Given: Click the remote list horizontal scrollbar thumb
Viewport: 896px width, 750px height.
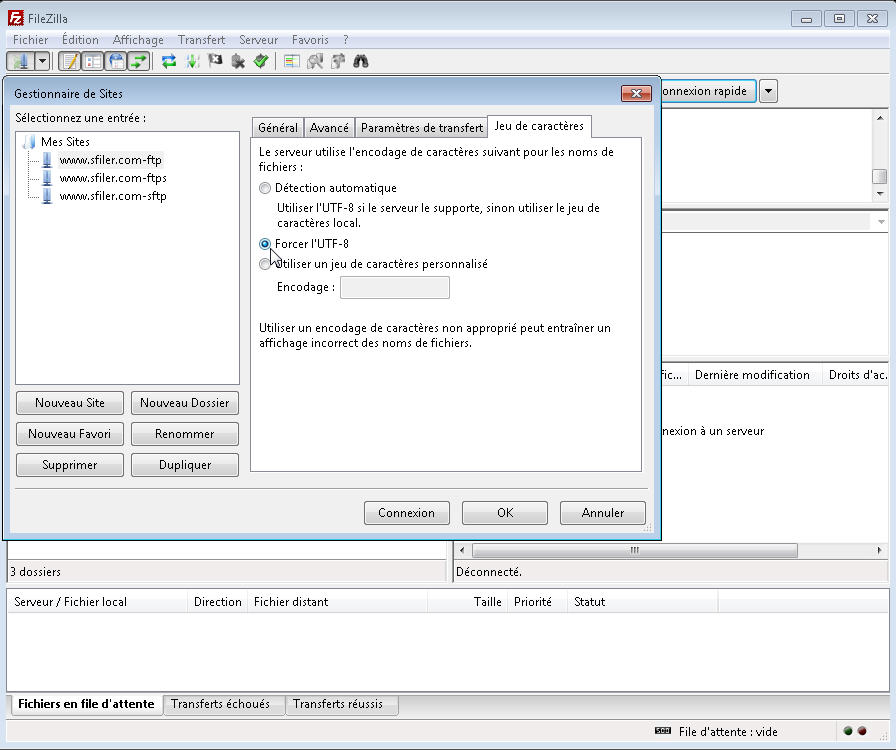Looking at the screenshot, I should click(634, 550).
